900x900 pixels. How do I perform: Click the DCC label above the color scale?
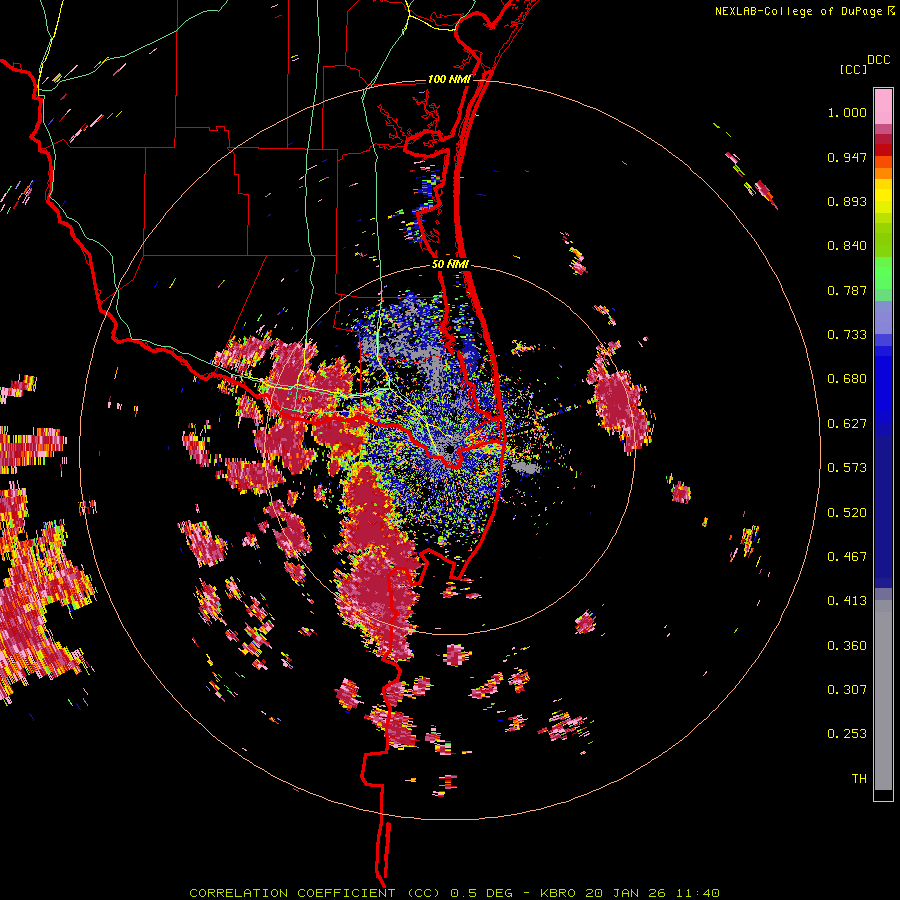[878, 59]
